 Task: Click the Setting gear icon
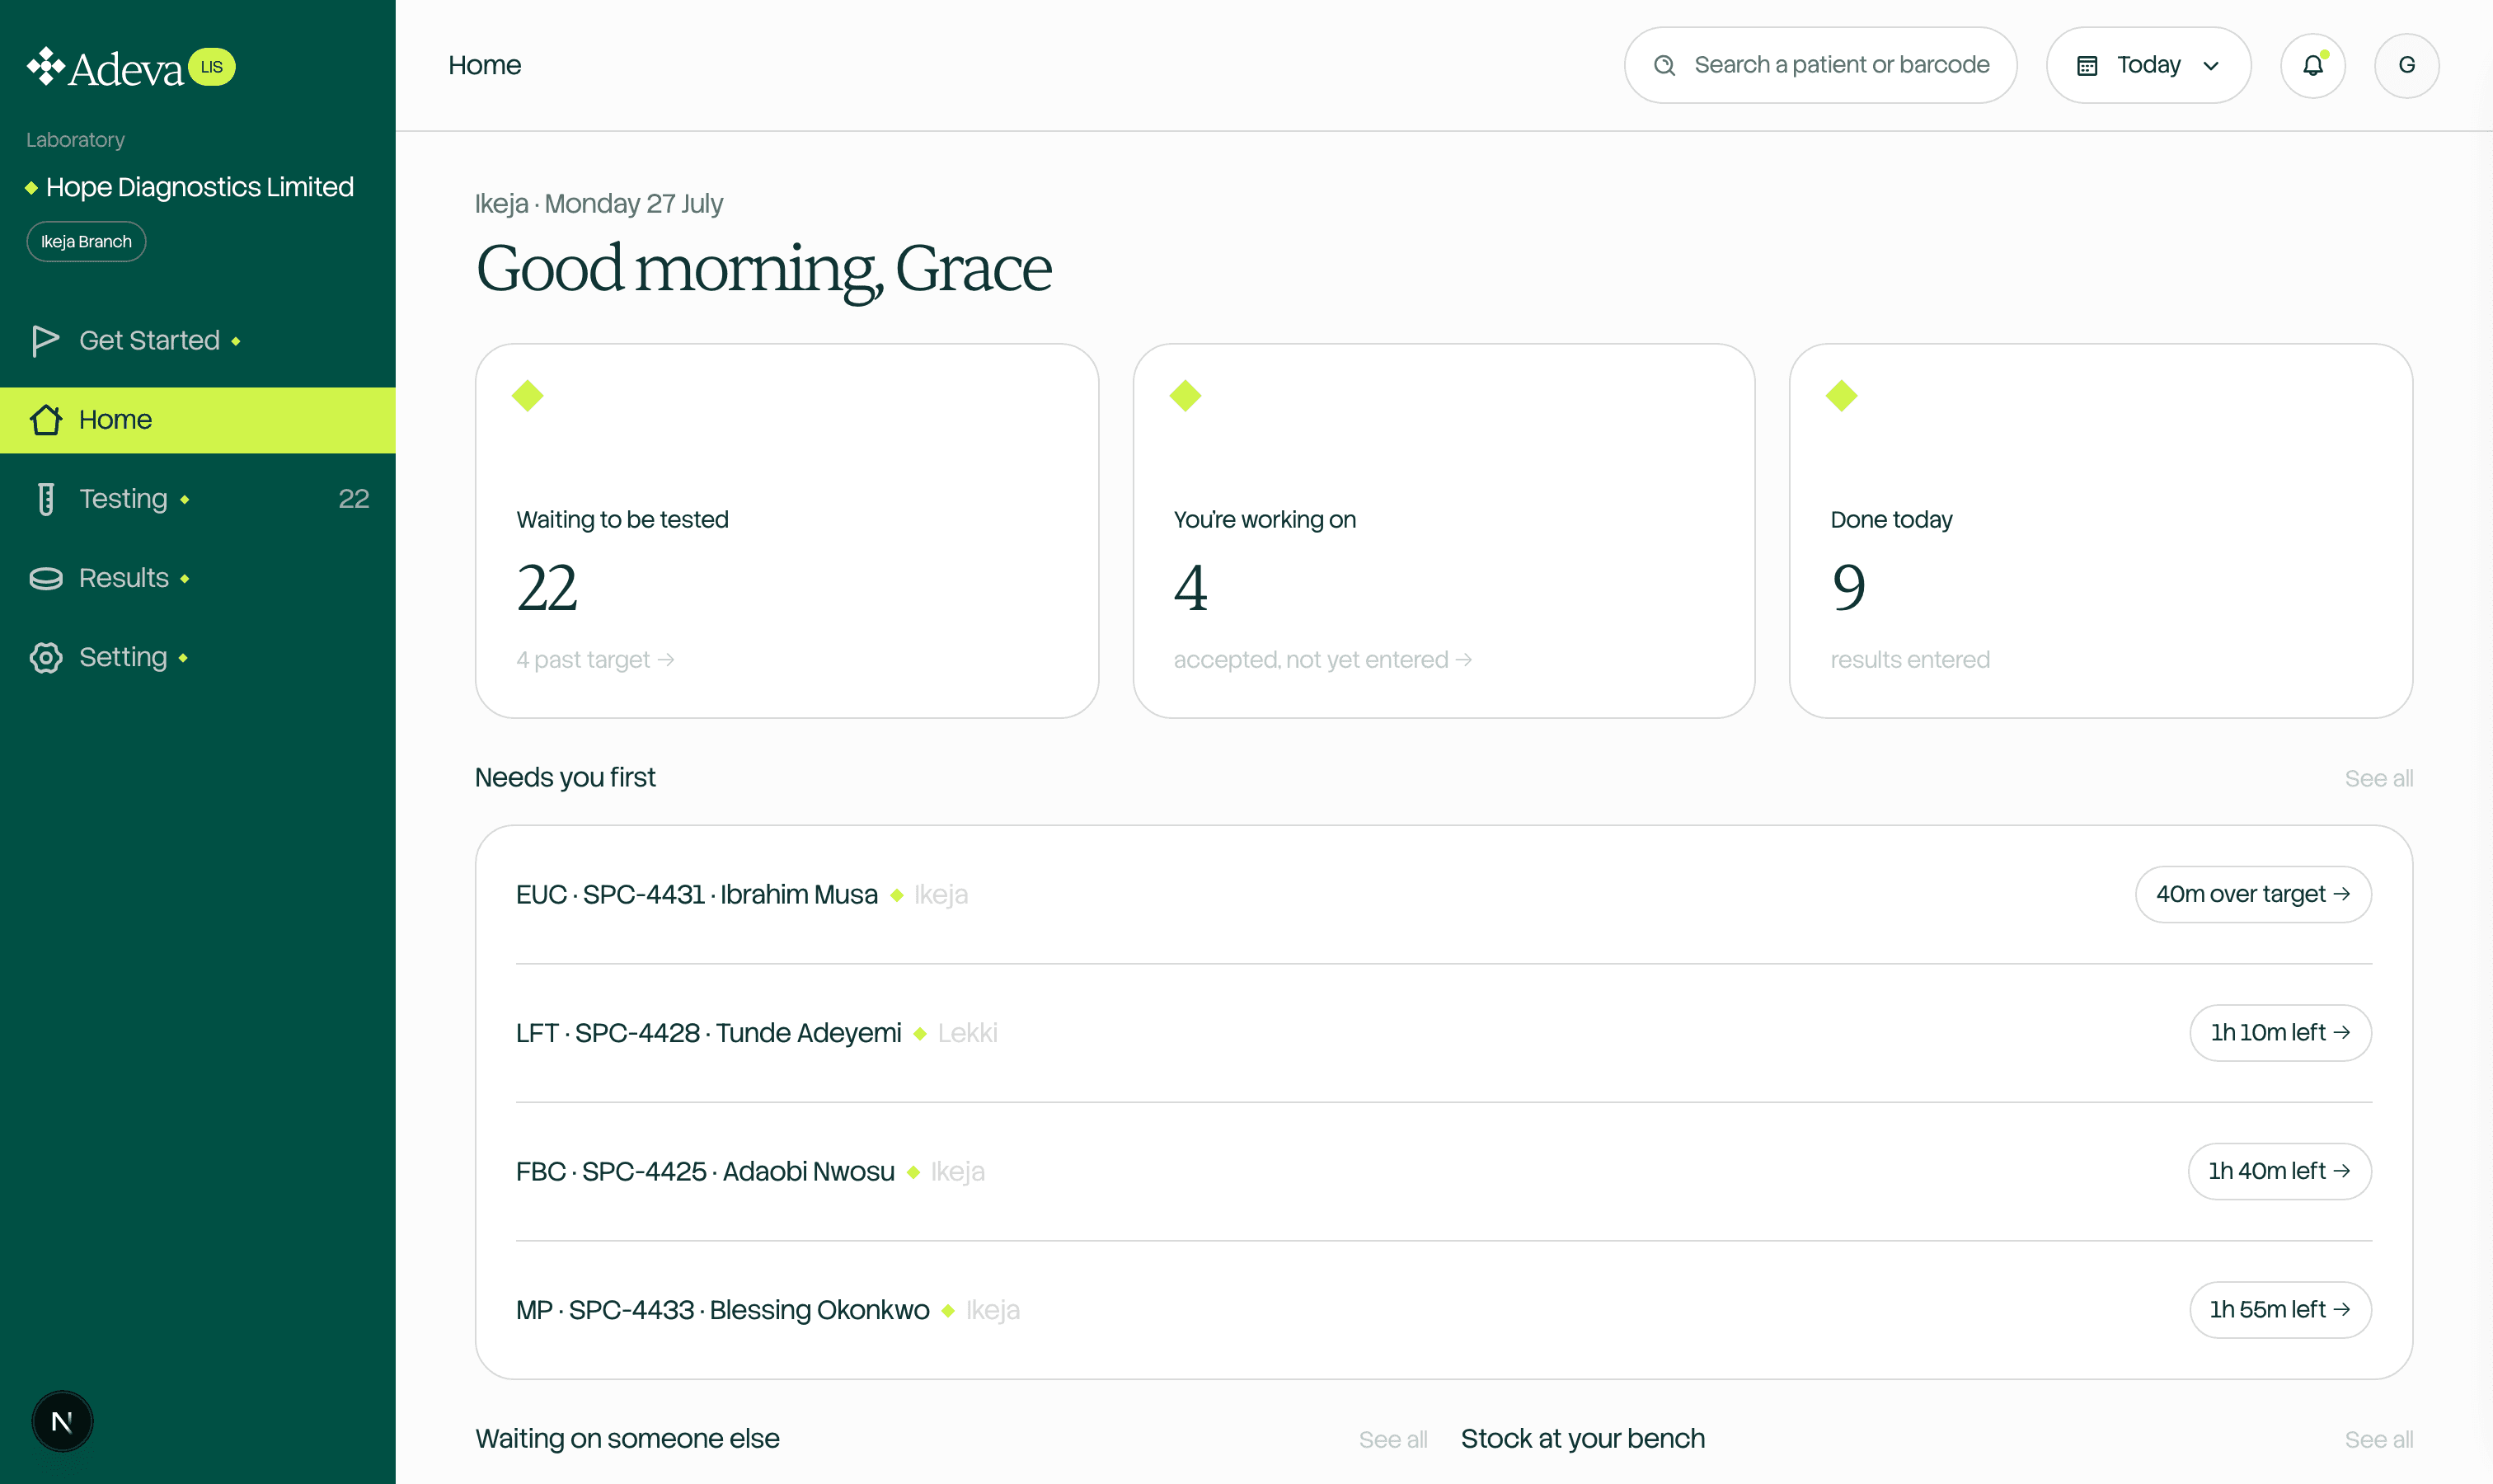(x=45, y=657)
